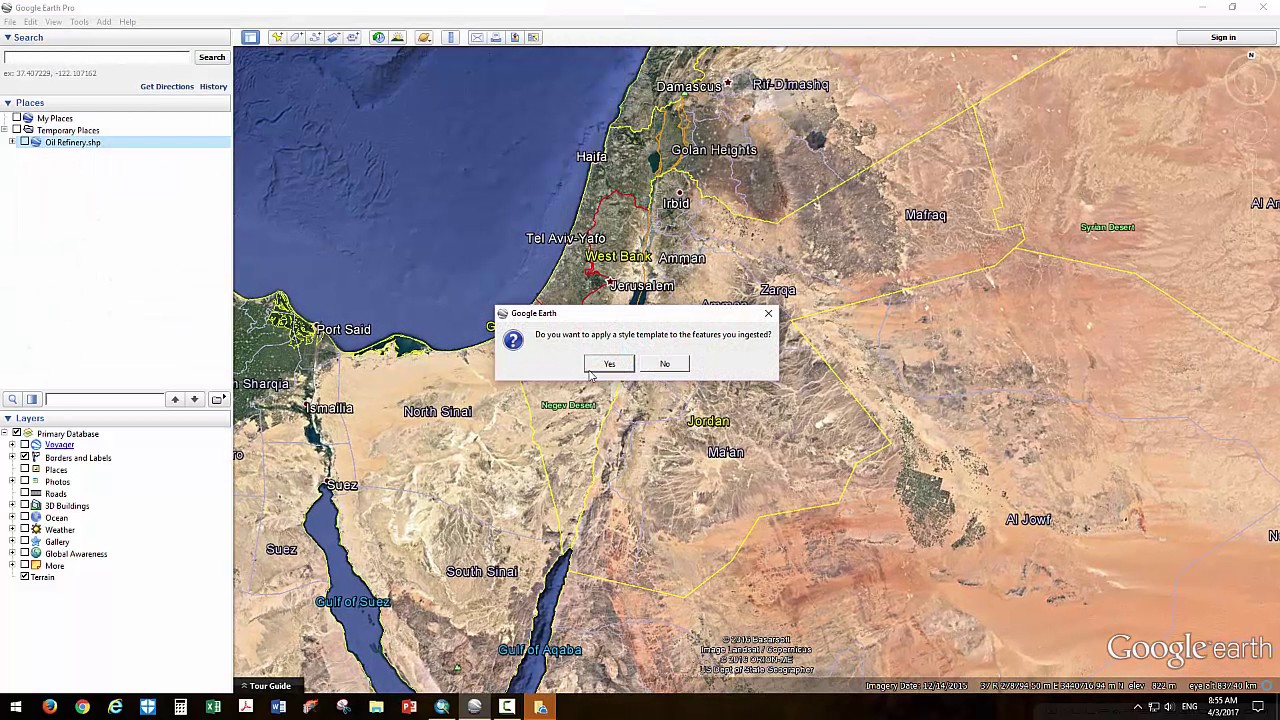Image resolution: width=1280 pixels, height=720 pixels.
Task: Enable the 3D Buildings layer checkbox
Action: [x=25, y=505]
